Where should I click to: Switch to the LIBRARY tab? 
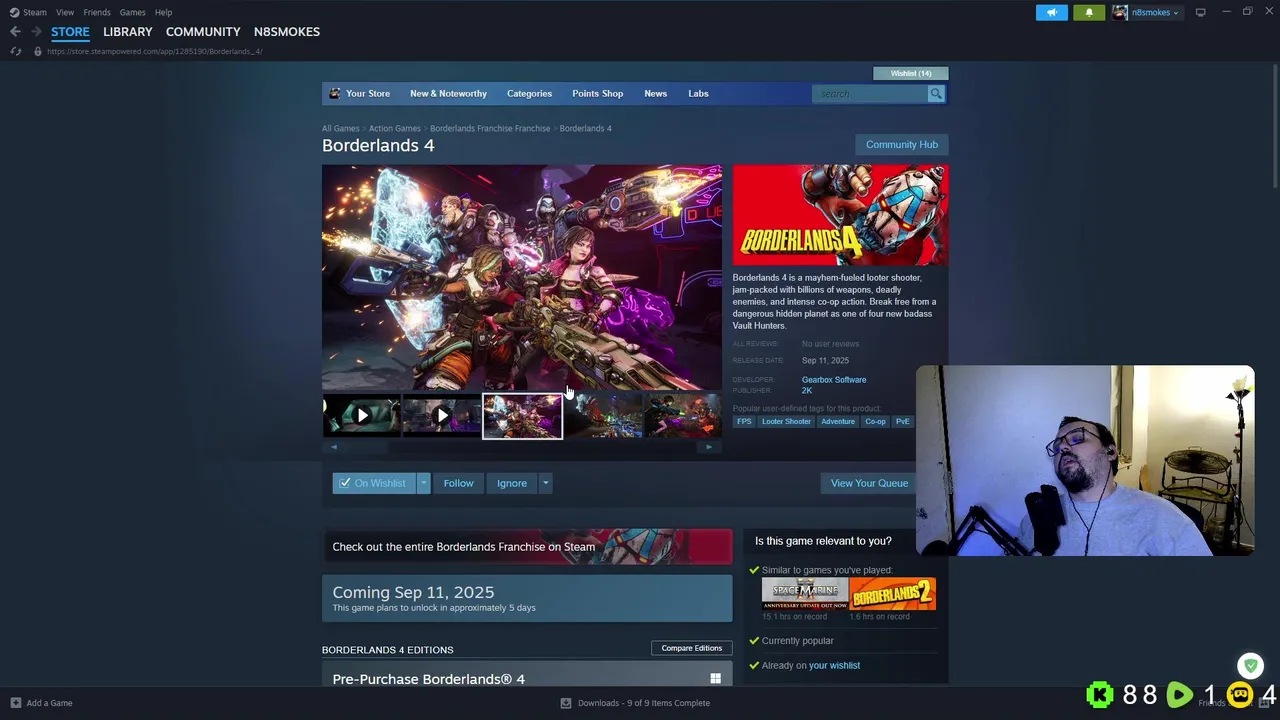point(128,32)
